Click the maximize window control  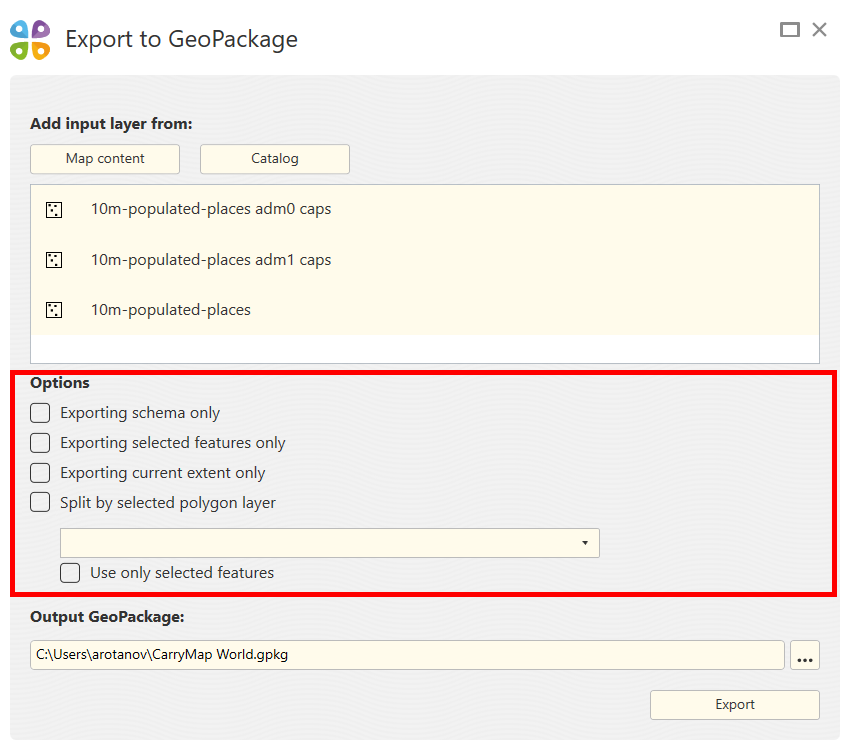coord(789,29)
